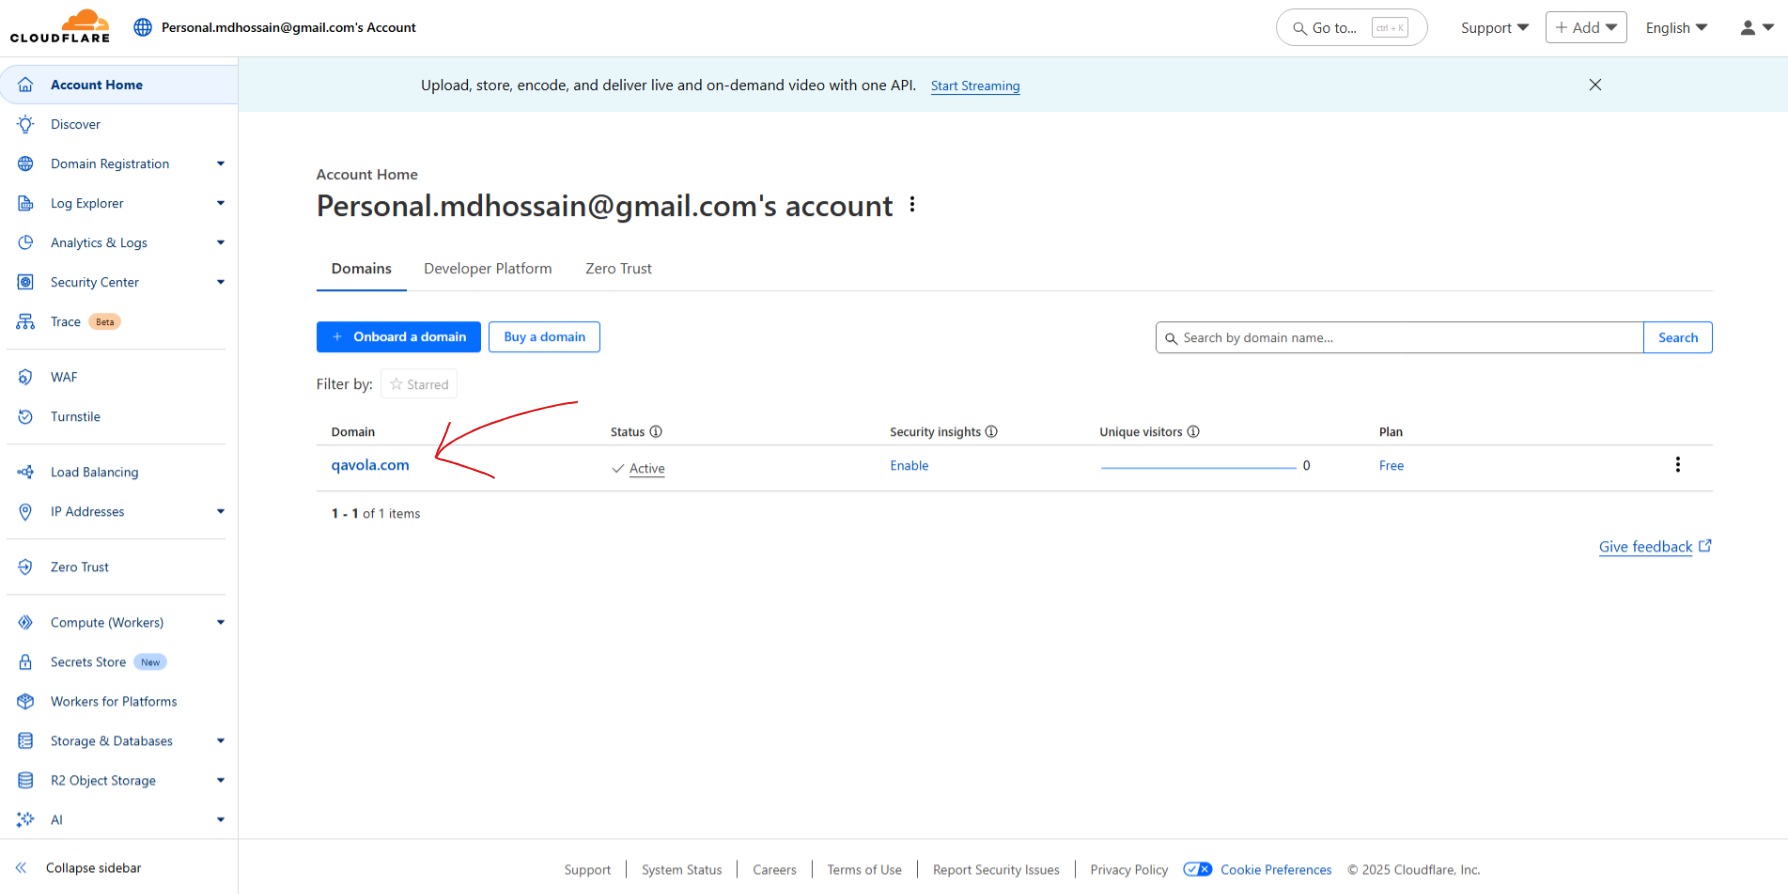
Task: Click the Workers for Platforms icon
Action: 26,702
